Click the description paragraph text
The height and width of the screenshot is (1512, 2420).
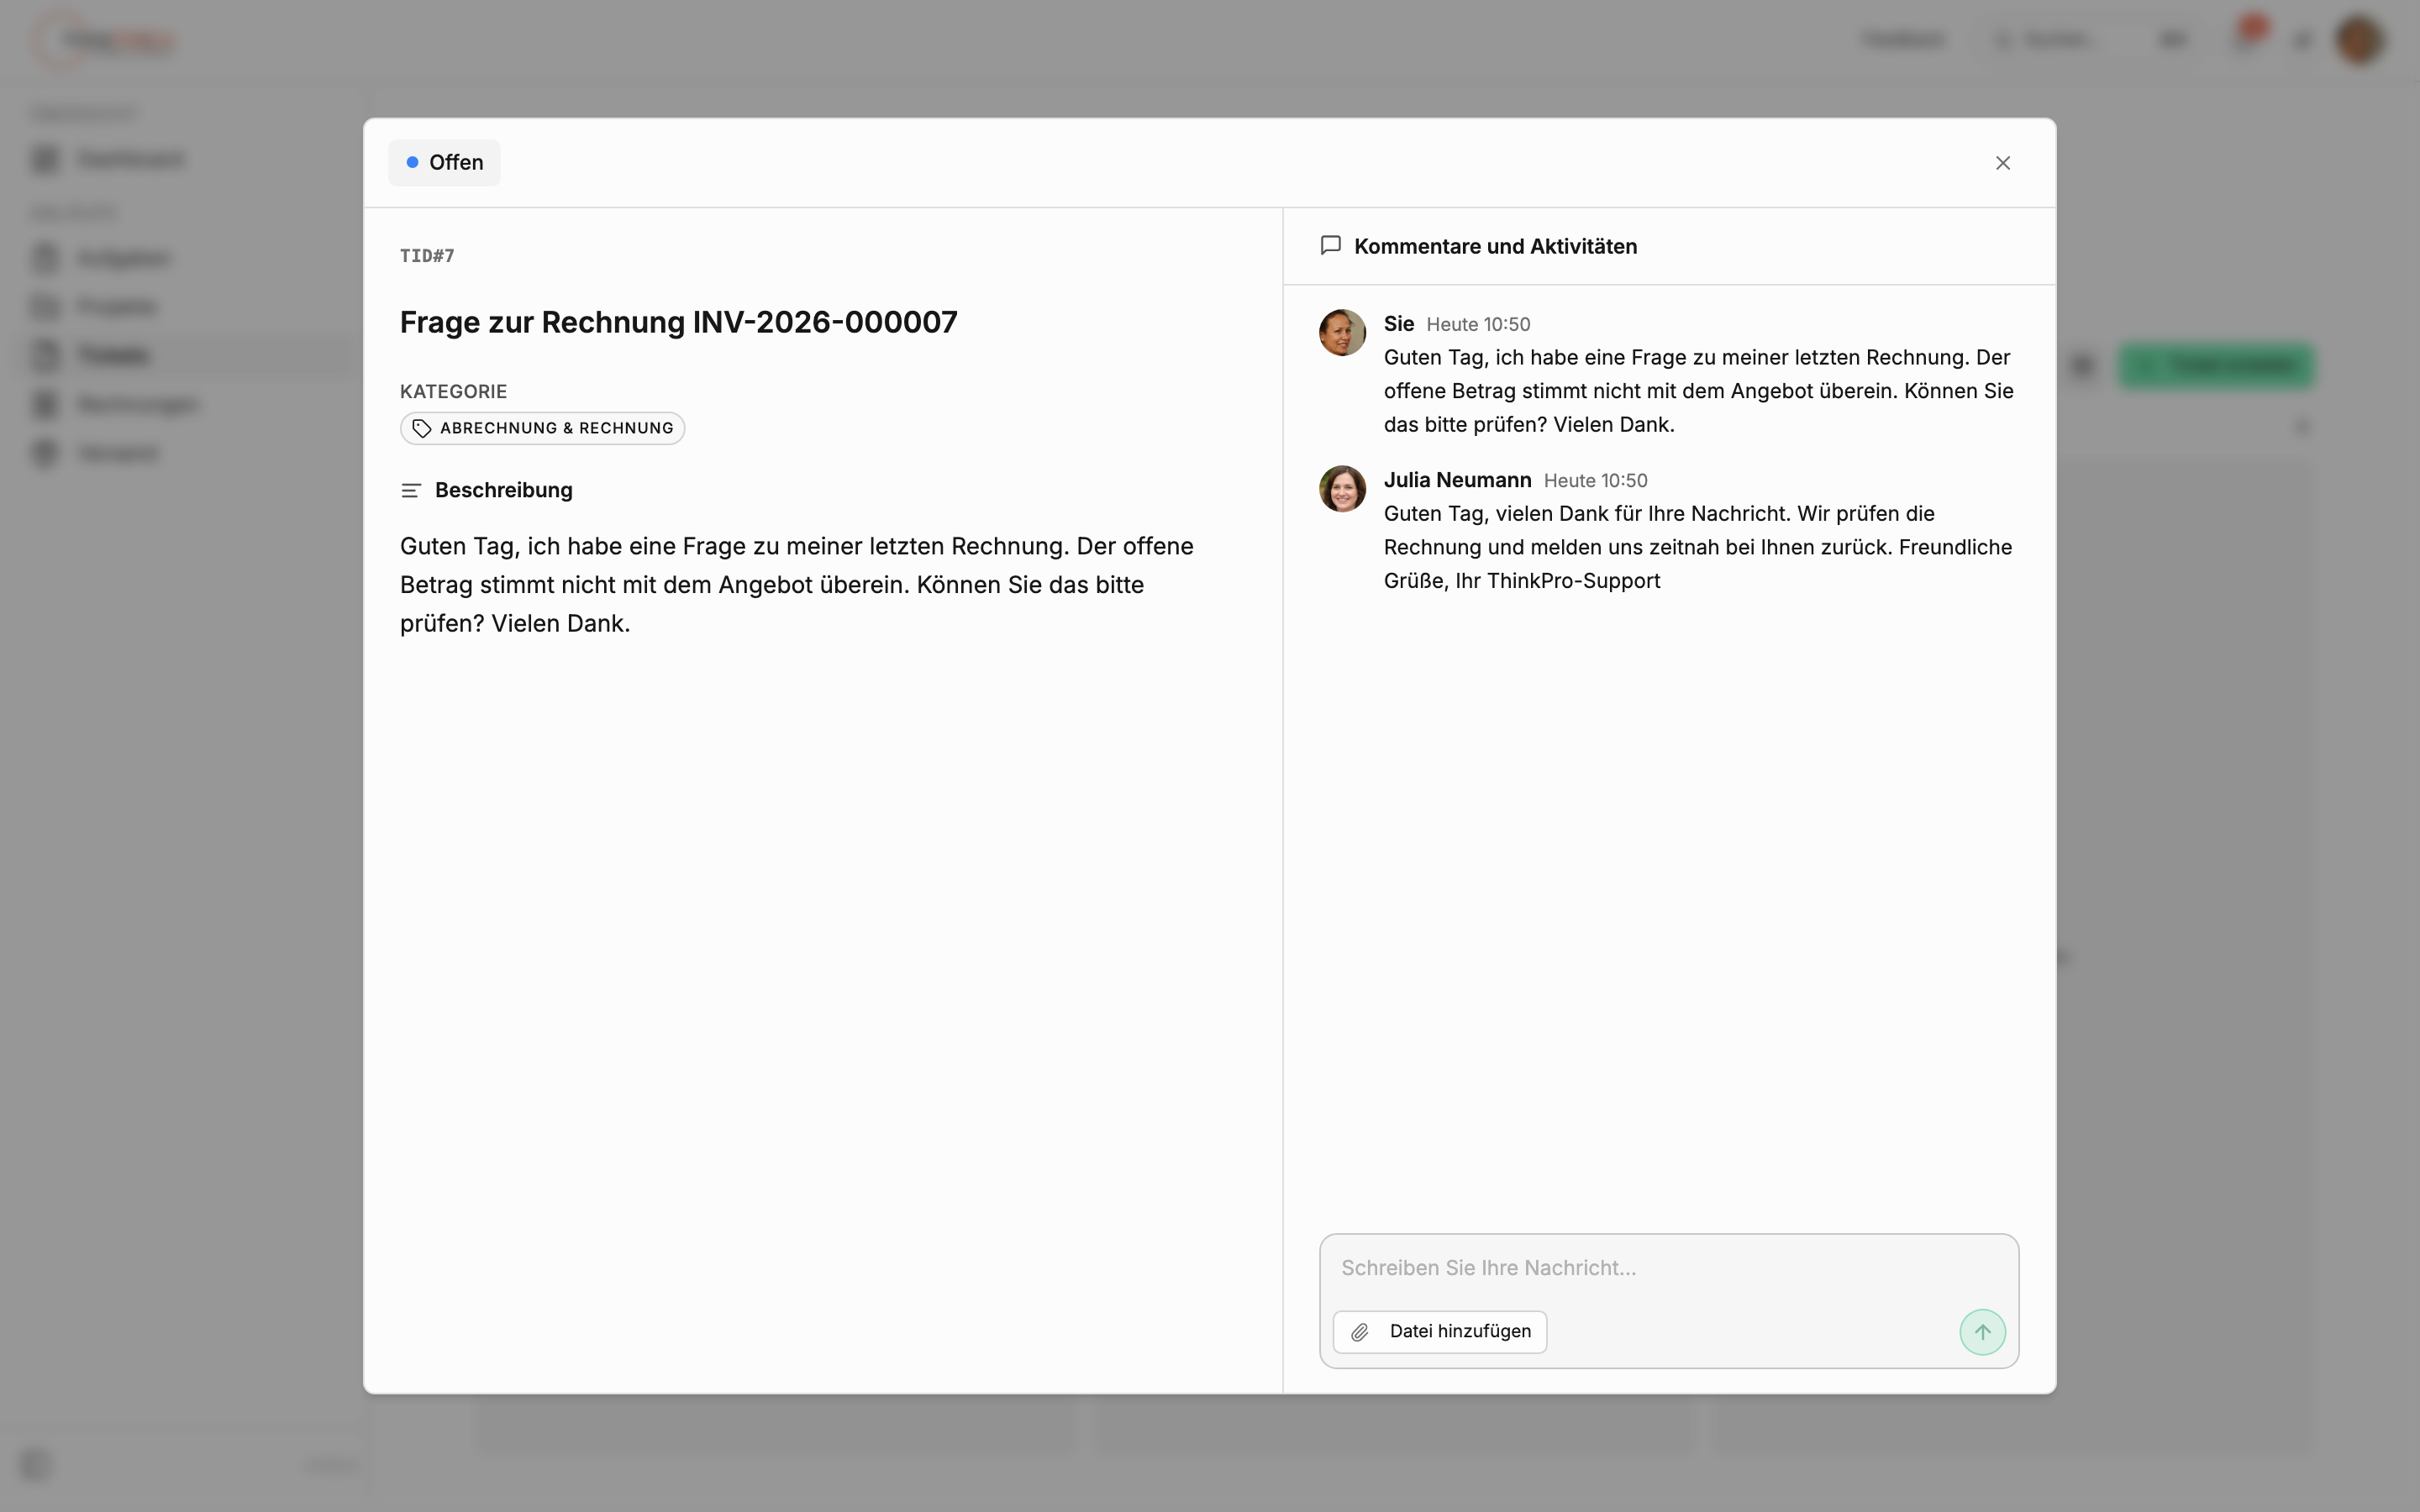pyautogui.click(x=797, y=585)
